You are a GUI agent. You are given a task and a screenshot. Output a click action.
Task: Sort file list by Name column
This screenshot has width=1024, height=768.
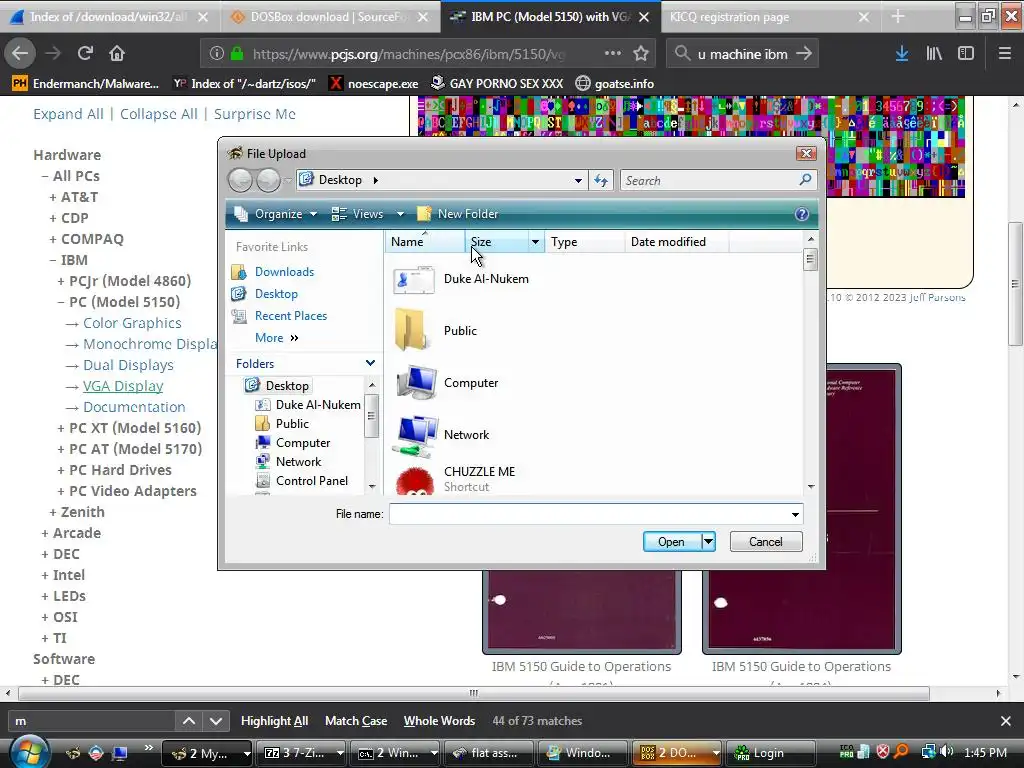point(424,242)
